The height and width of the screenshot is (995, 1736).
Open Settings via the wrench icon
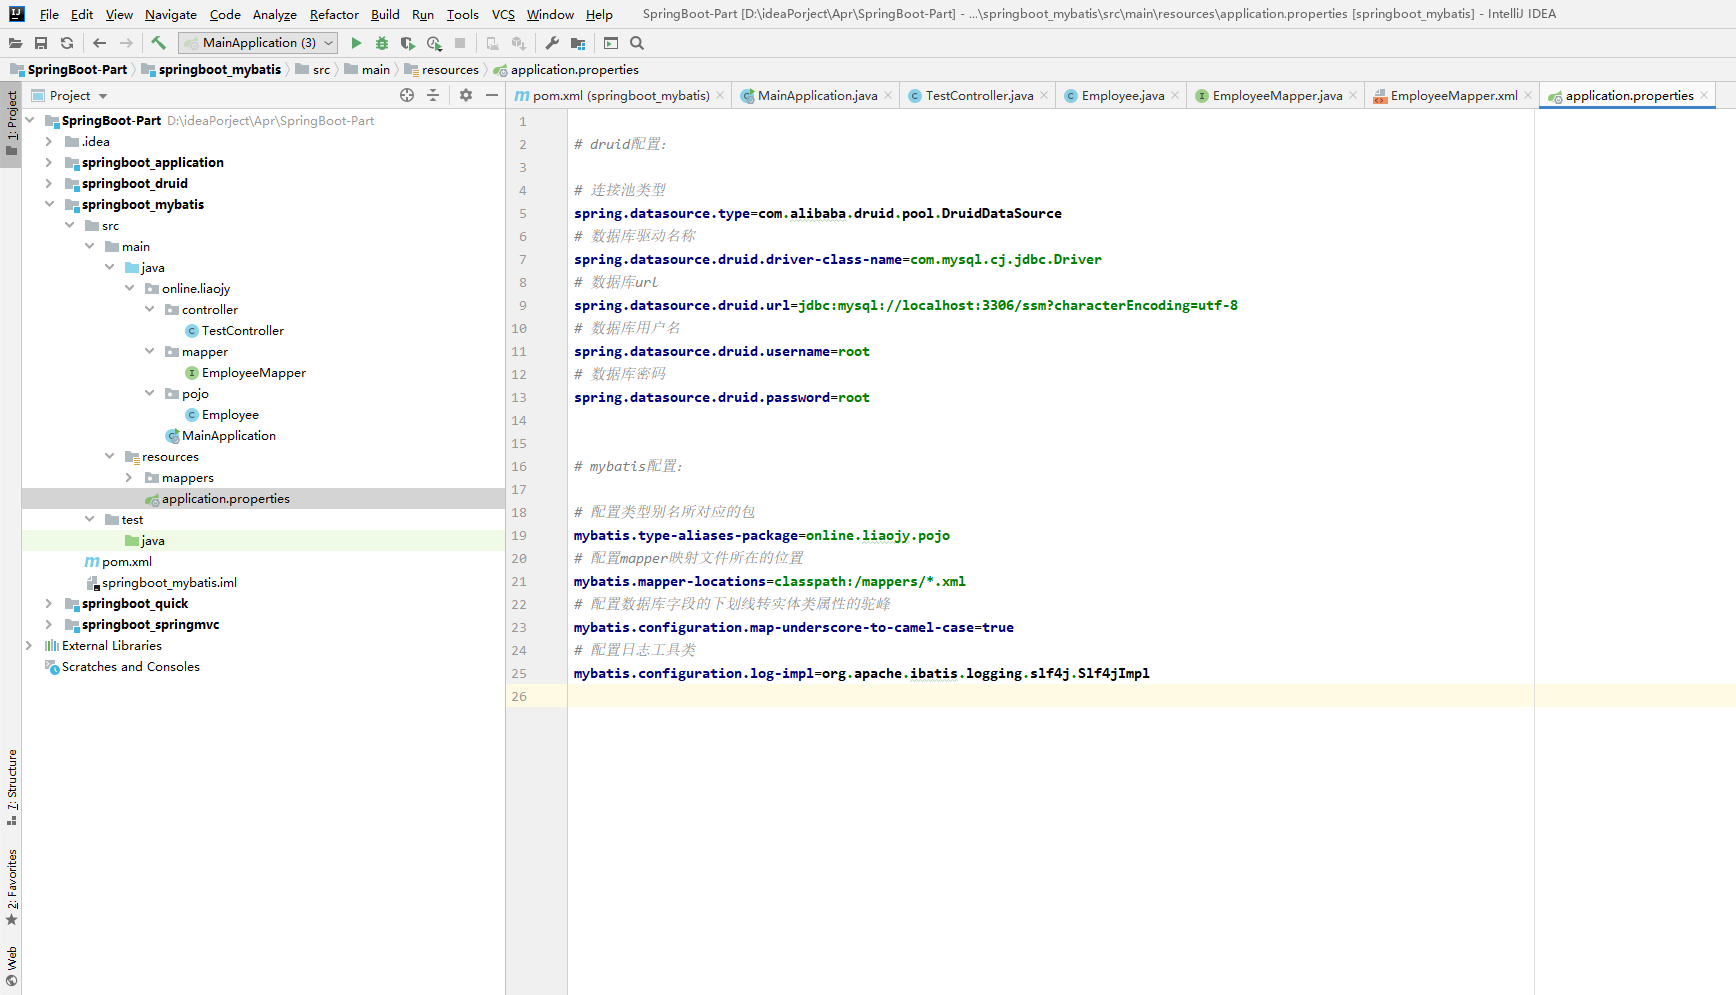click(552, 43)
